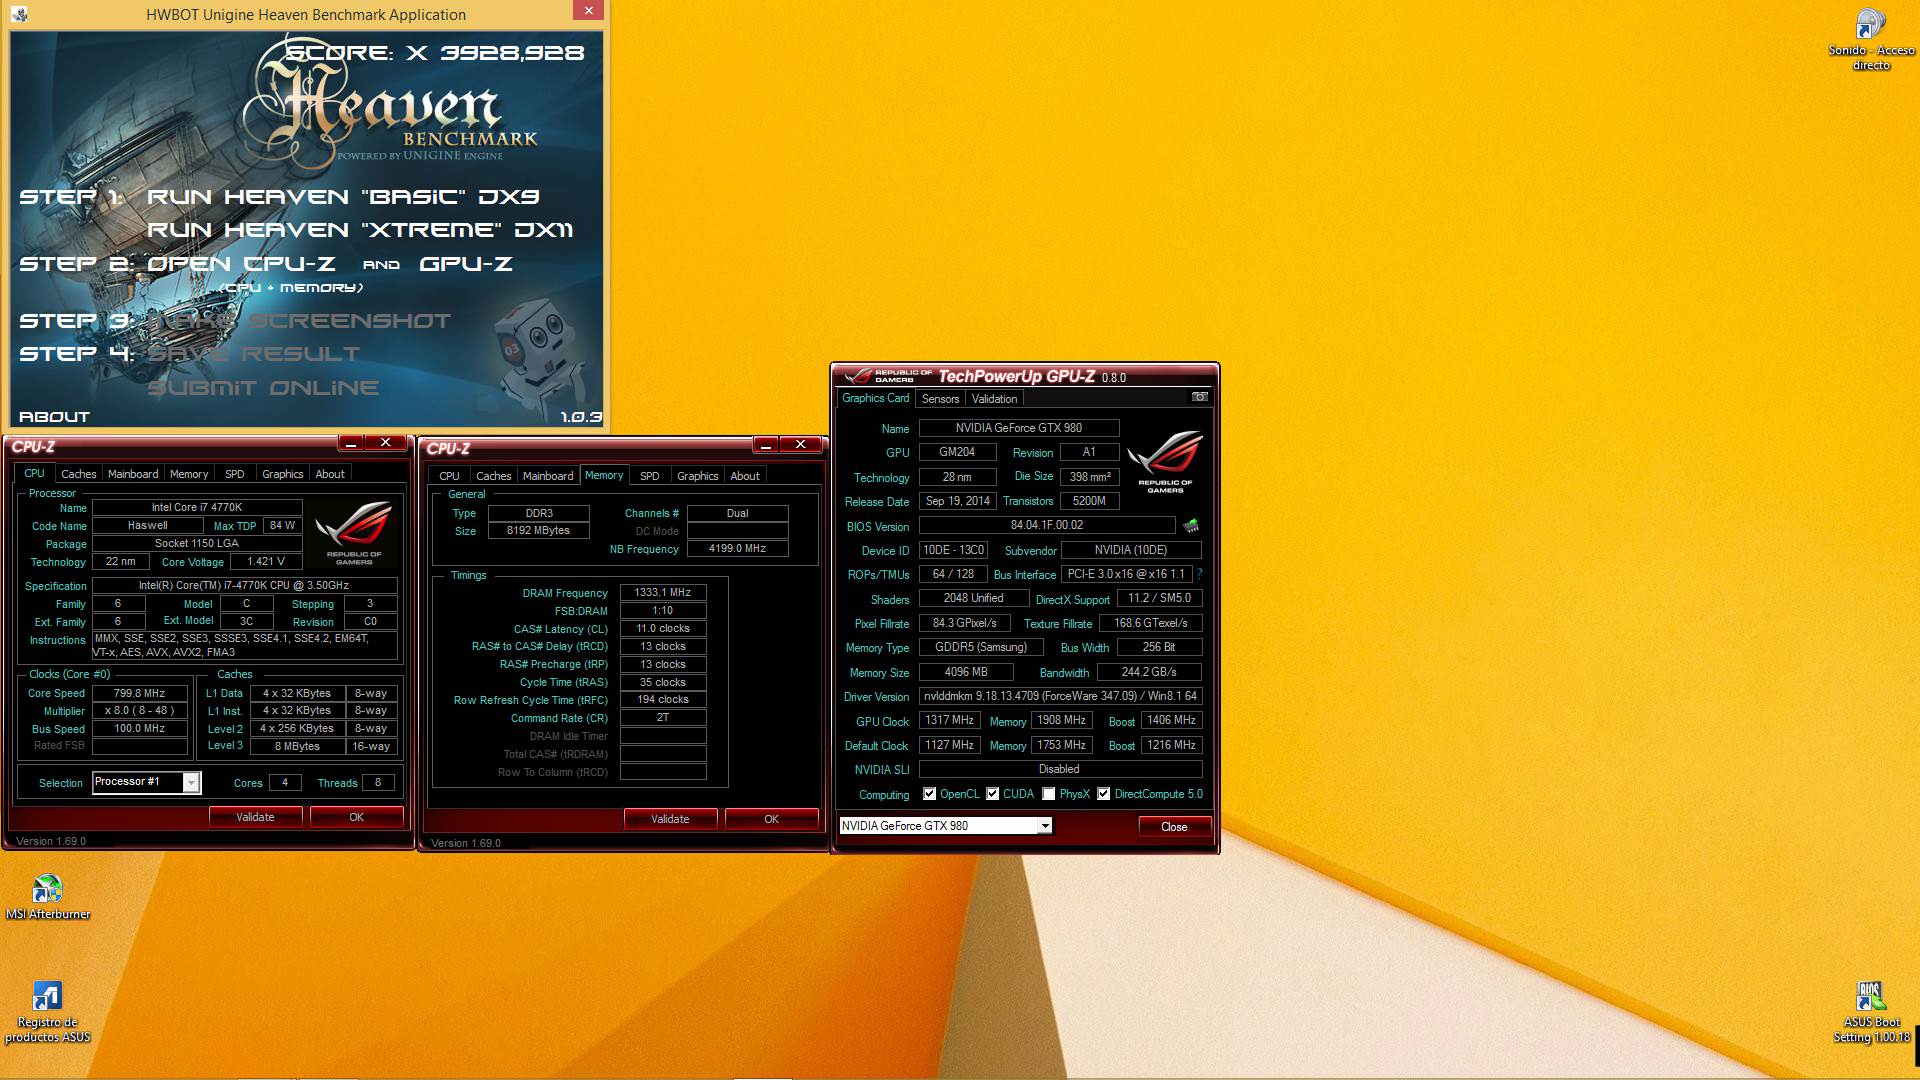The width and height of the screenshot is (1920, 1080).
Task: Click the Bus Interface question mark in GPU-Z
Action: pos(1199,574)
